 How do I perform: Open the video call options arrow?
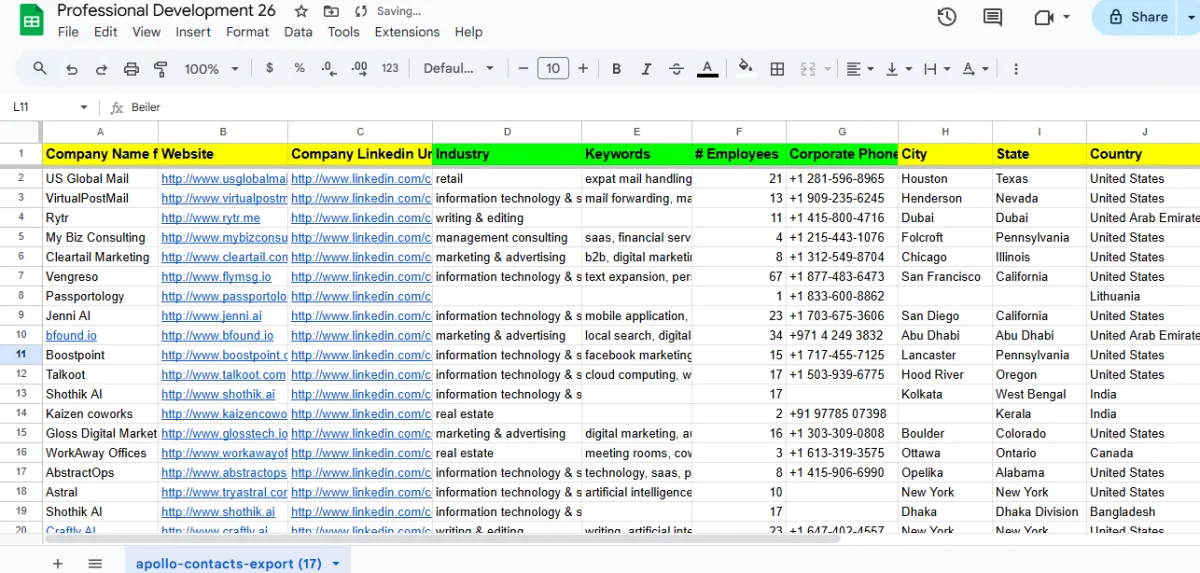point(1067,17)
